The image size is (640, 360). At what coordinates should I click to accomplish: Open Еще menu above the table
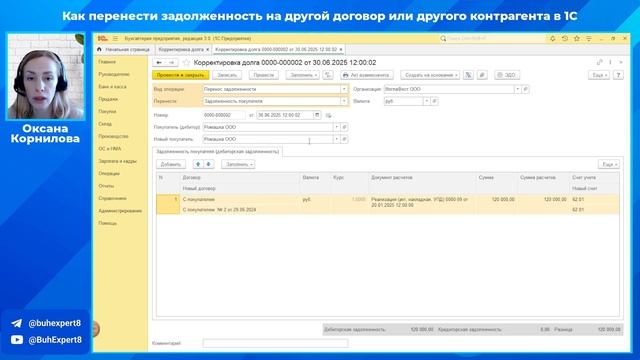point(609,164)
